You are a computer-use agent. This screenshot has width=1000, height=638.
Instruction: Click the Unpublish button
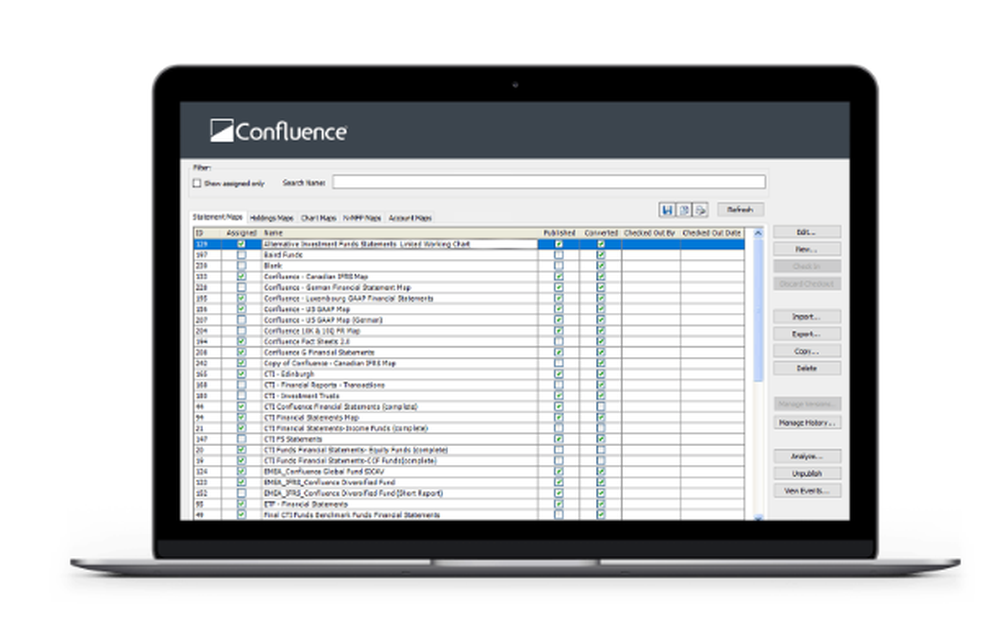807,474
